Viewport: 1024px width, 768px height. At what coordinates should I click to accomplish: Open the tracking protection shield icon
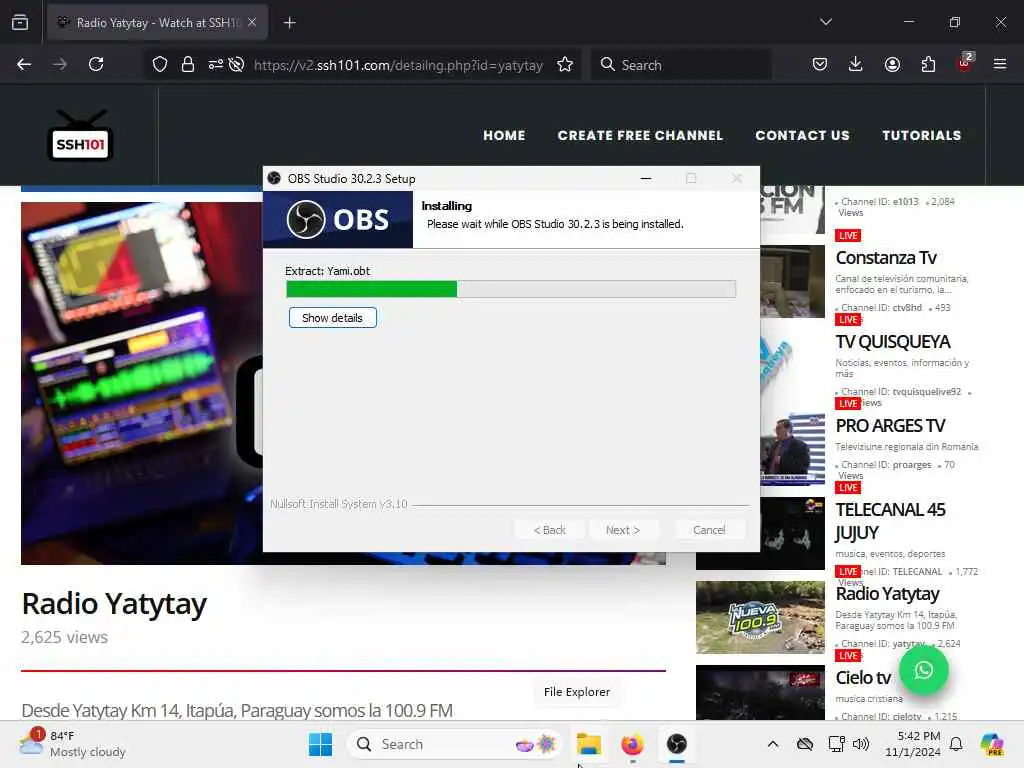tap(160, 64)
